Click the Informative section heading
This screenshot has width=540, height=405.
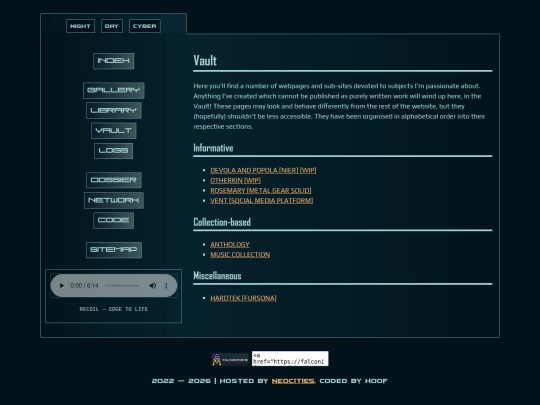point(213,148)
